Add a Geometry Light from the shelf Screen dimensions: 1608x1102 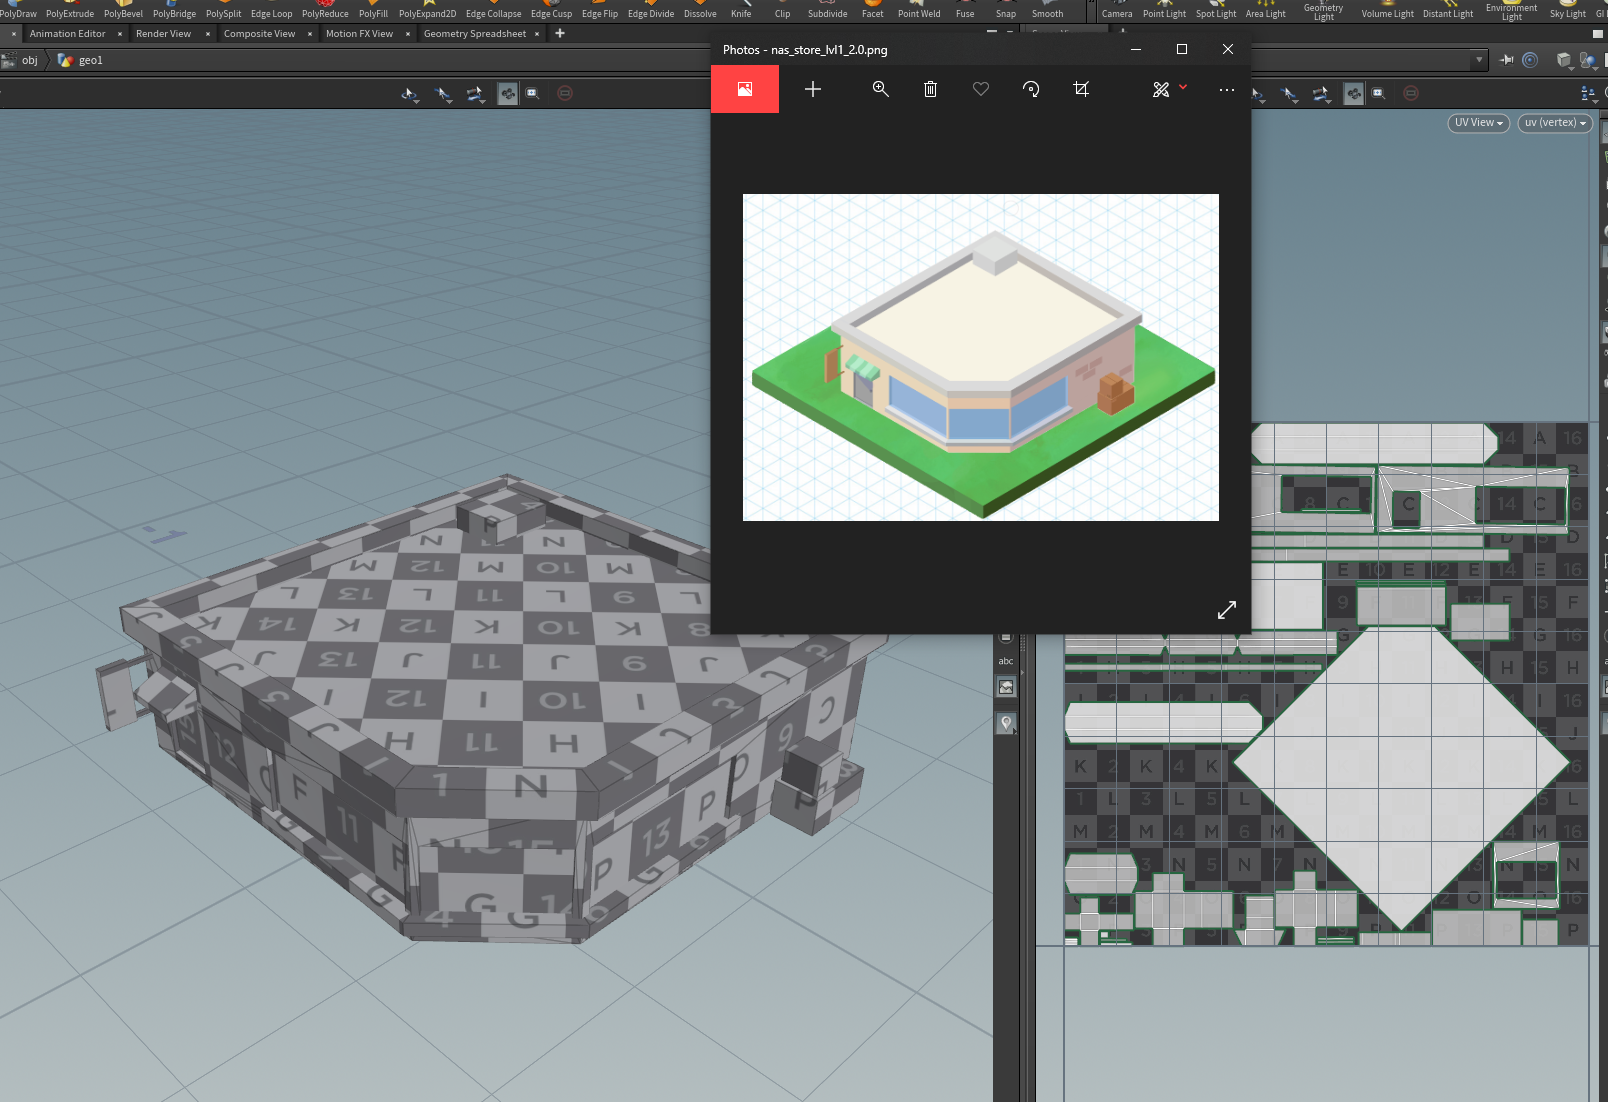[1323, 11]
